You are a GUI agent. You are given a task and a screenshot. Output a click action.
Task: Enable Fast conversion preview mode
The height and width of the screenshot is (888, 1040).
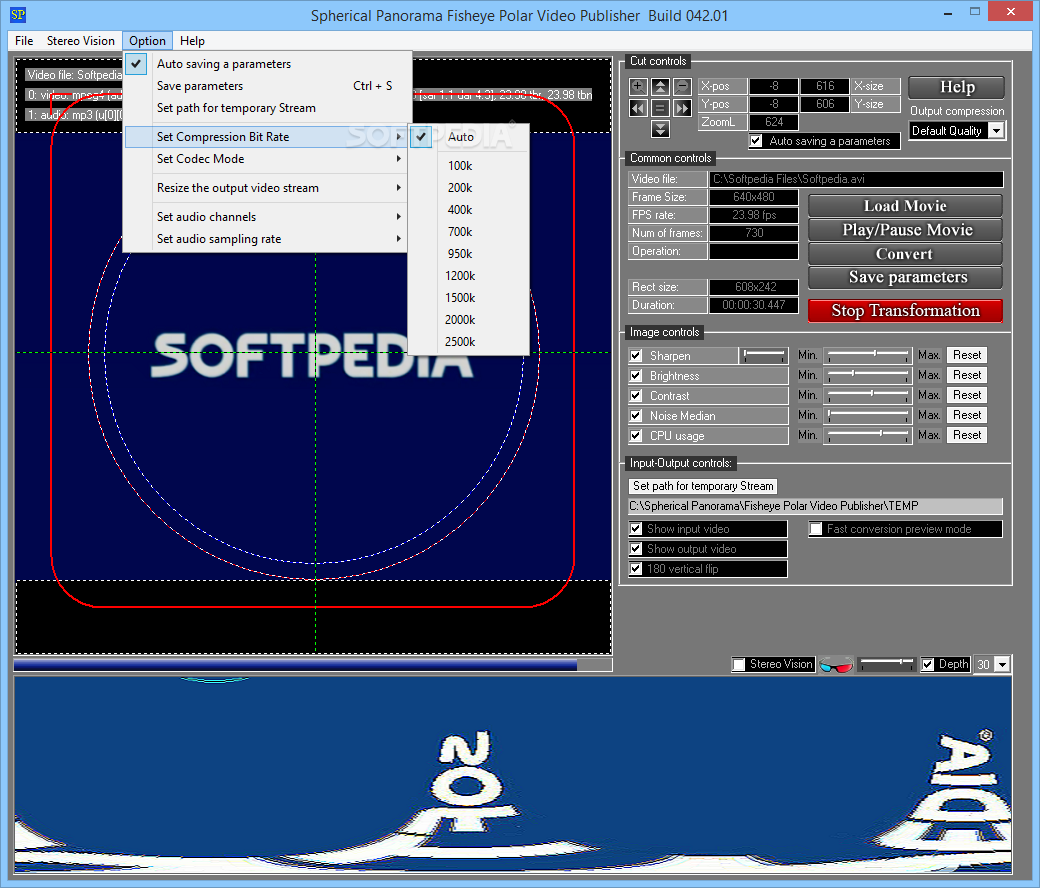pos(816,529)
